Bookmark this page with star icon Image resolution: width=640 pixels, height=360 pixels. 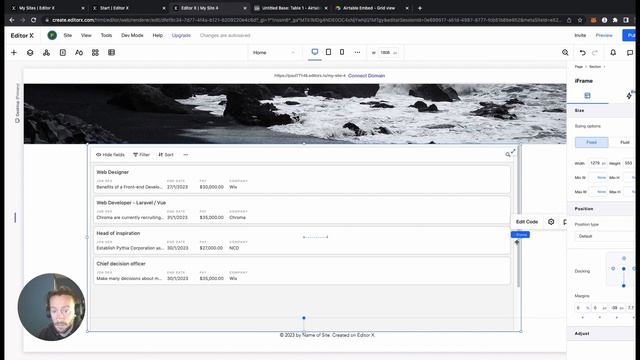(x=580, y=20)
